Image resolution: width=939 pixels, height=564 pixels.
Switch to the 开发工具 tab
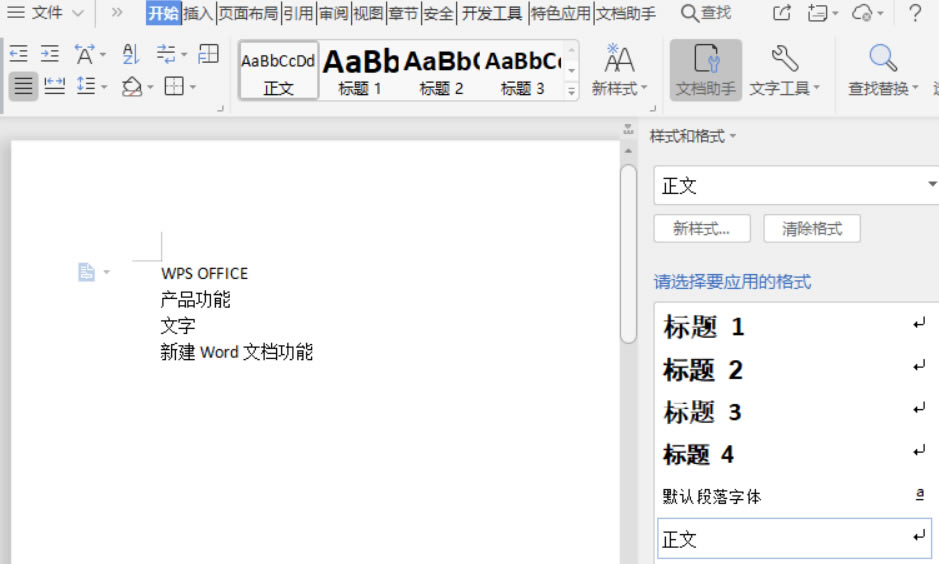(492, 13)
